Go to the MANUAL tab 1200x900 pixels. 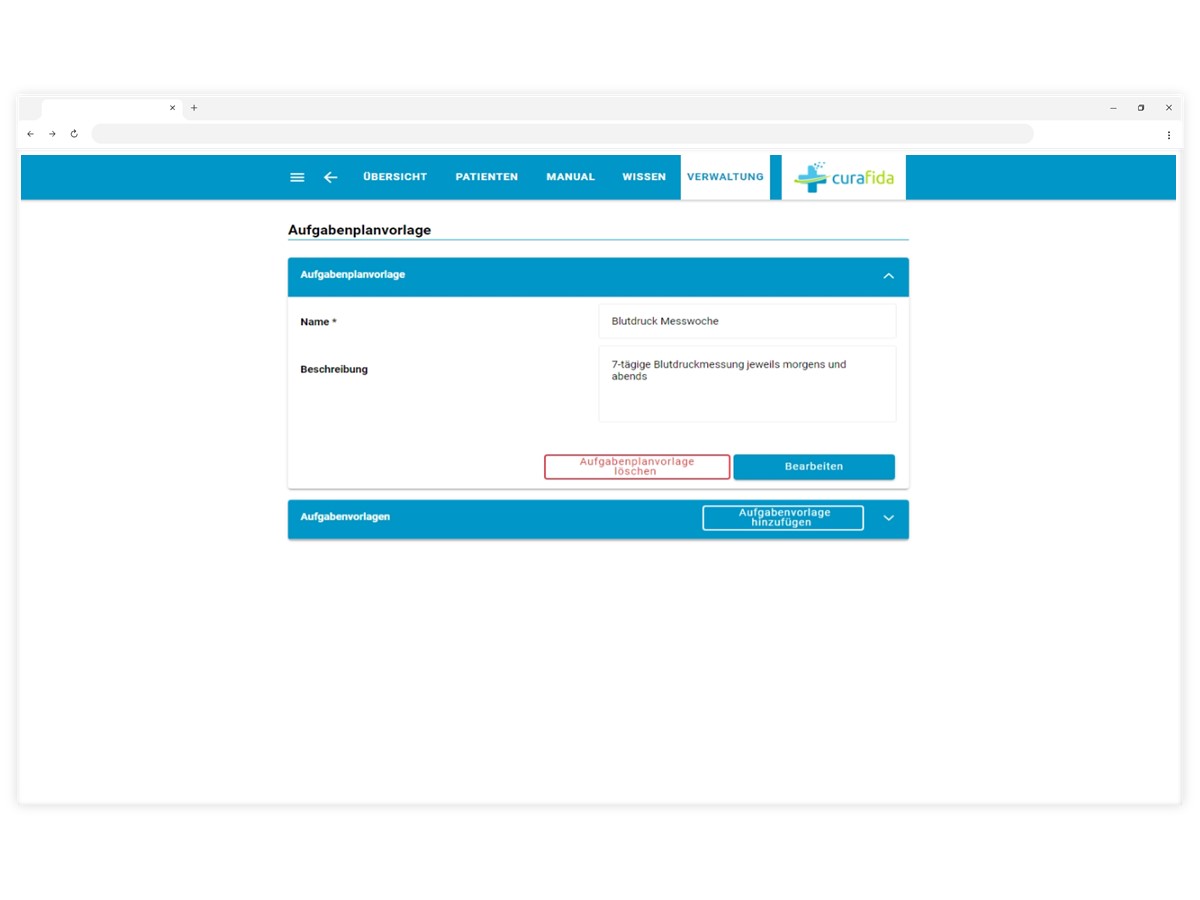pyautogui.click(x=570, y=177)
